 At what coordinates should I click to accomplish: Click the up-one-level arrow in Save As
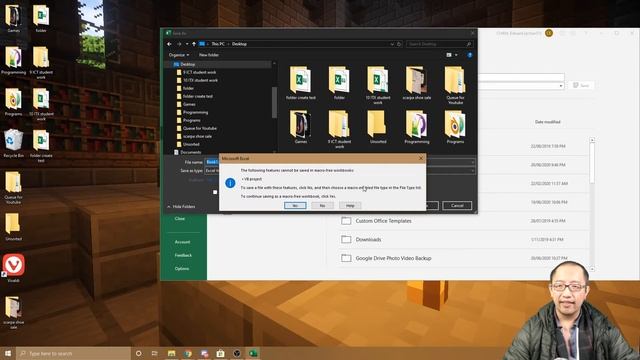coord(194,44)
